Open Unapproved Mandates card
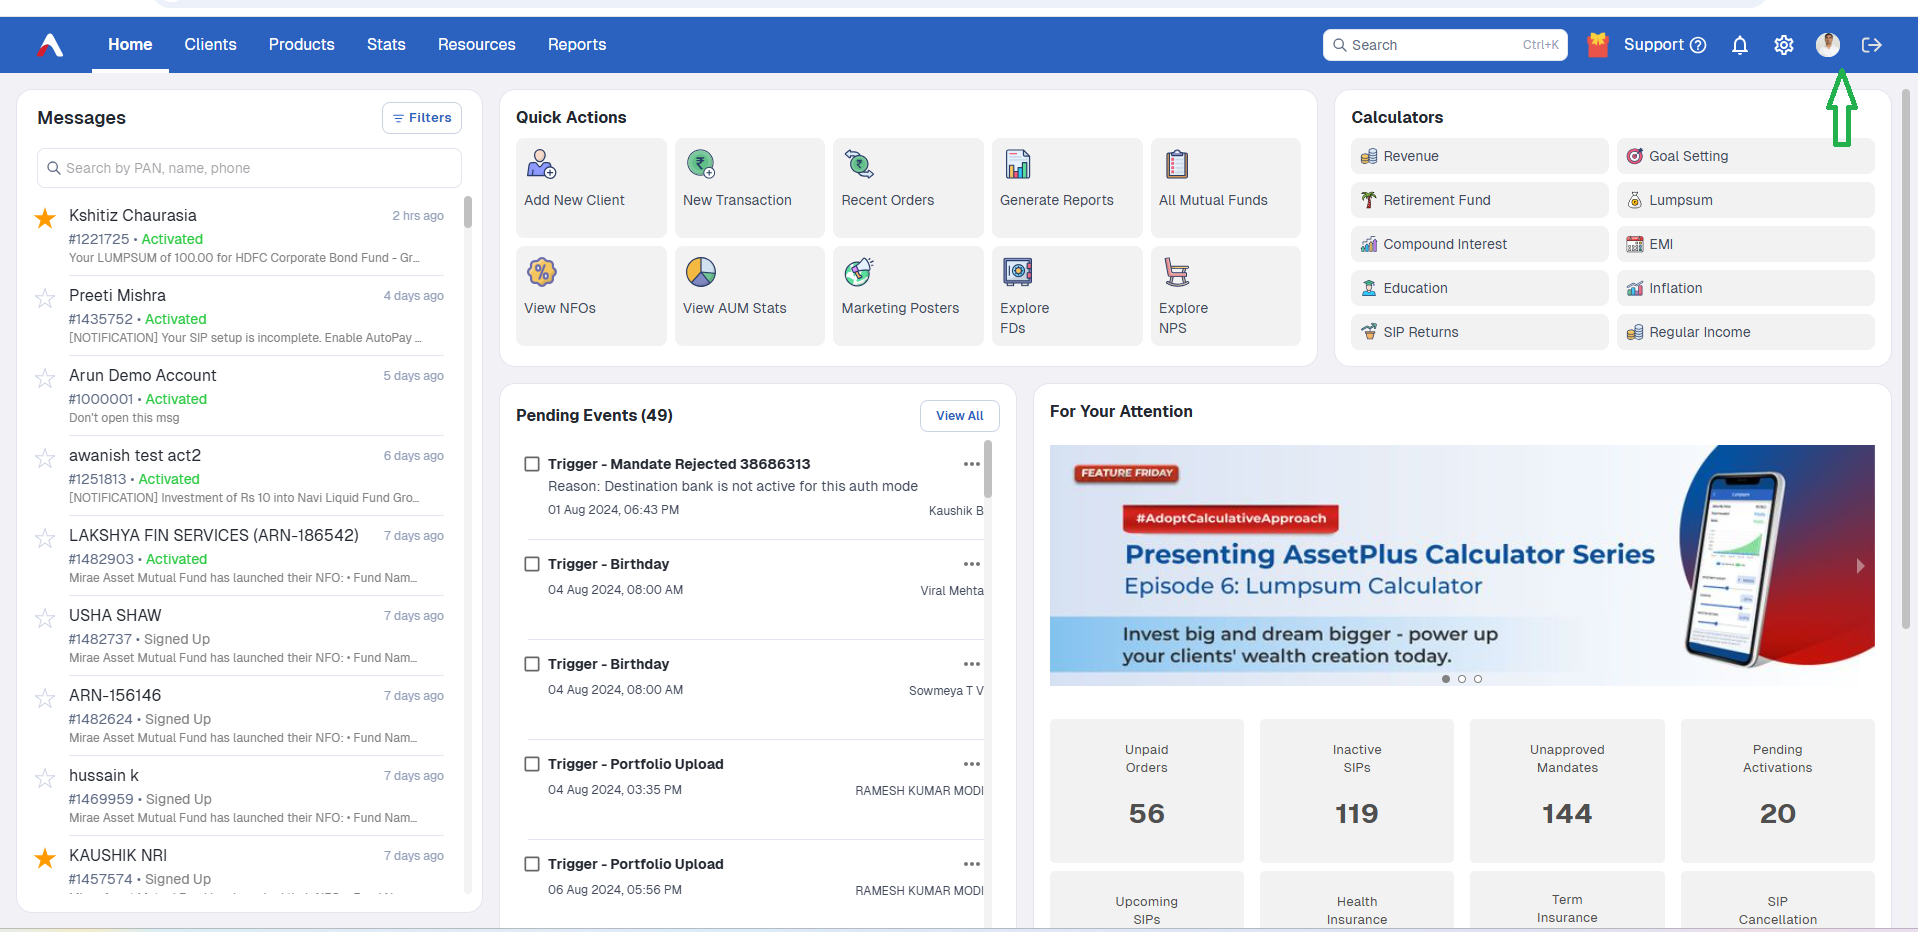The image size is (1918, 932). point(1567,790)
